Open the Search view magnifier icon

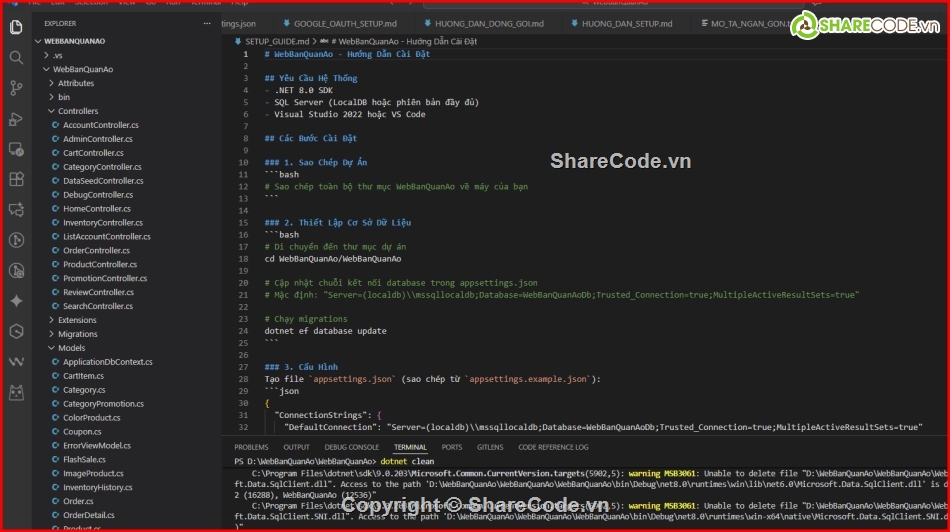click(x=16, y=58)
